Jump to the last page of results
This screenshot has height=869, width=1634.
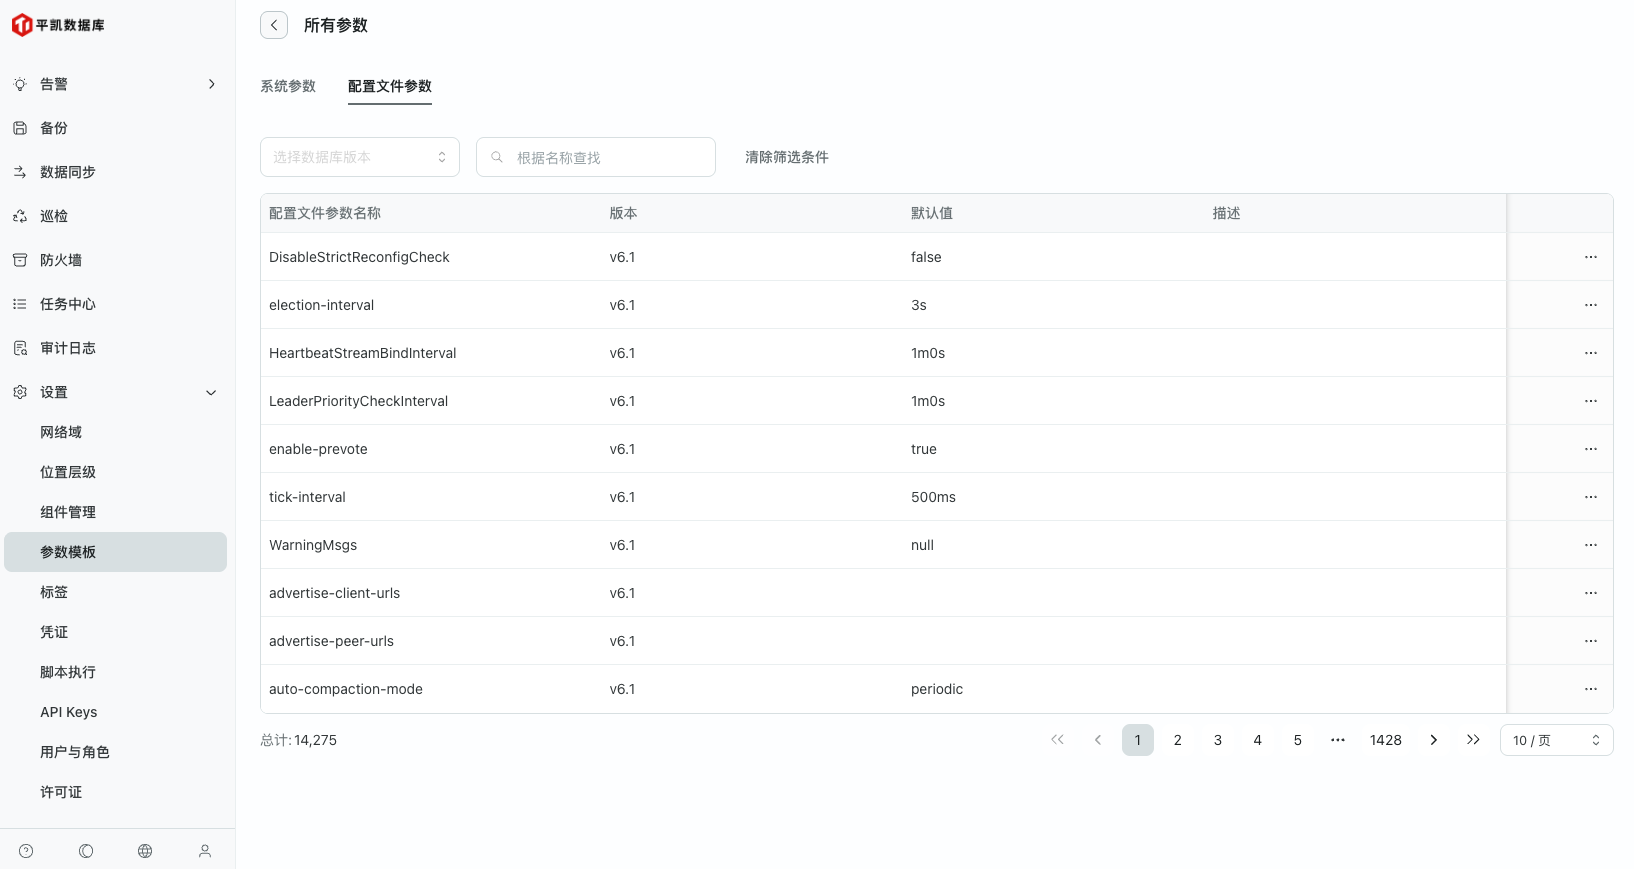click(1473, 740)
